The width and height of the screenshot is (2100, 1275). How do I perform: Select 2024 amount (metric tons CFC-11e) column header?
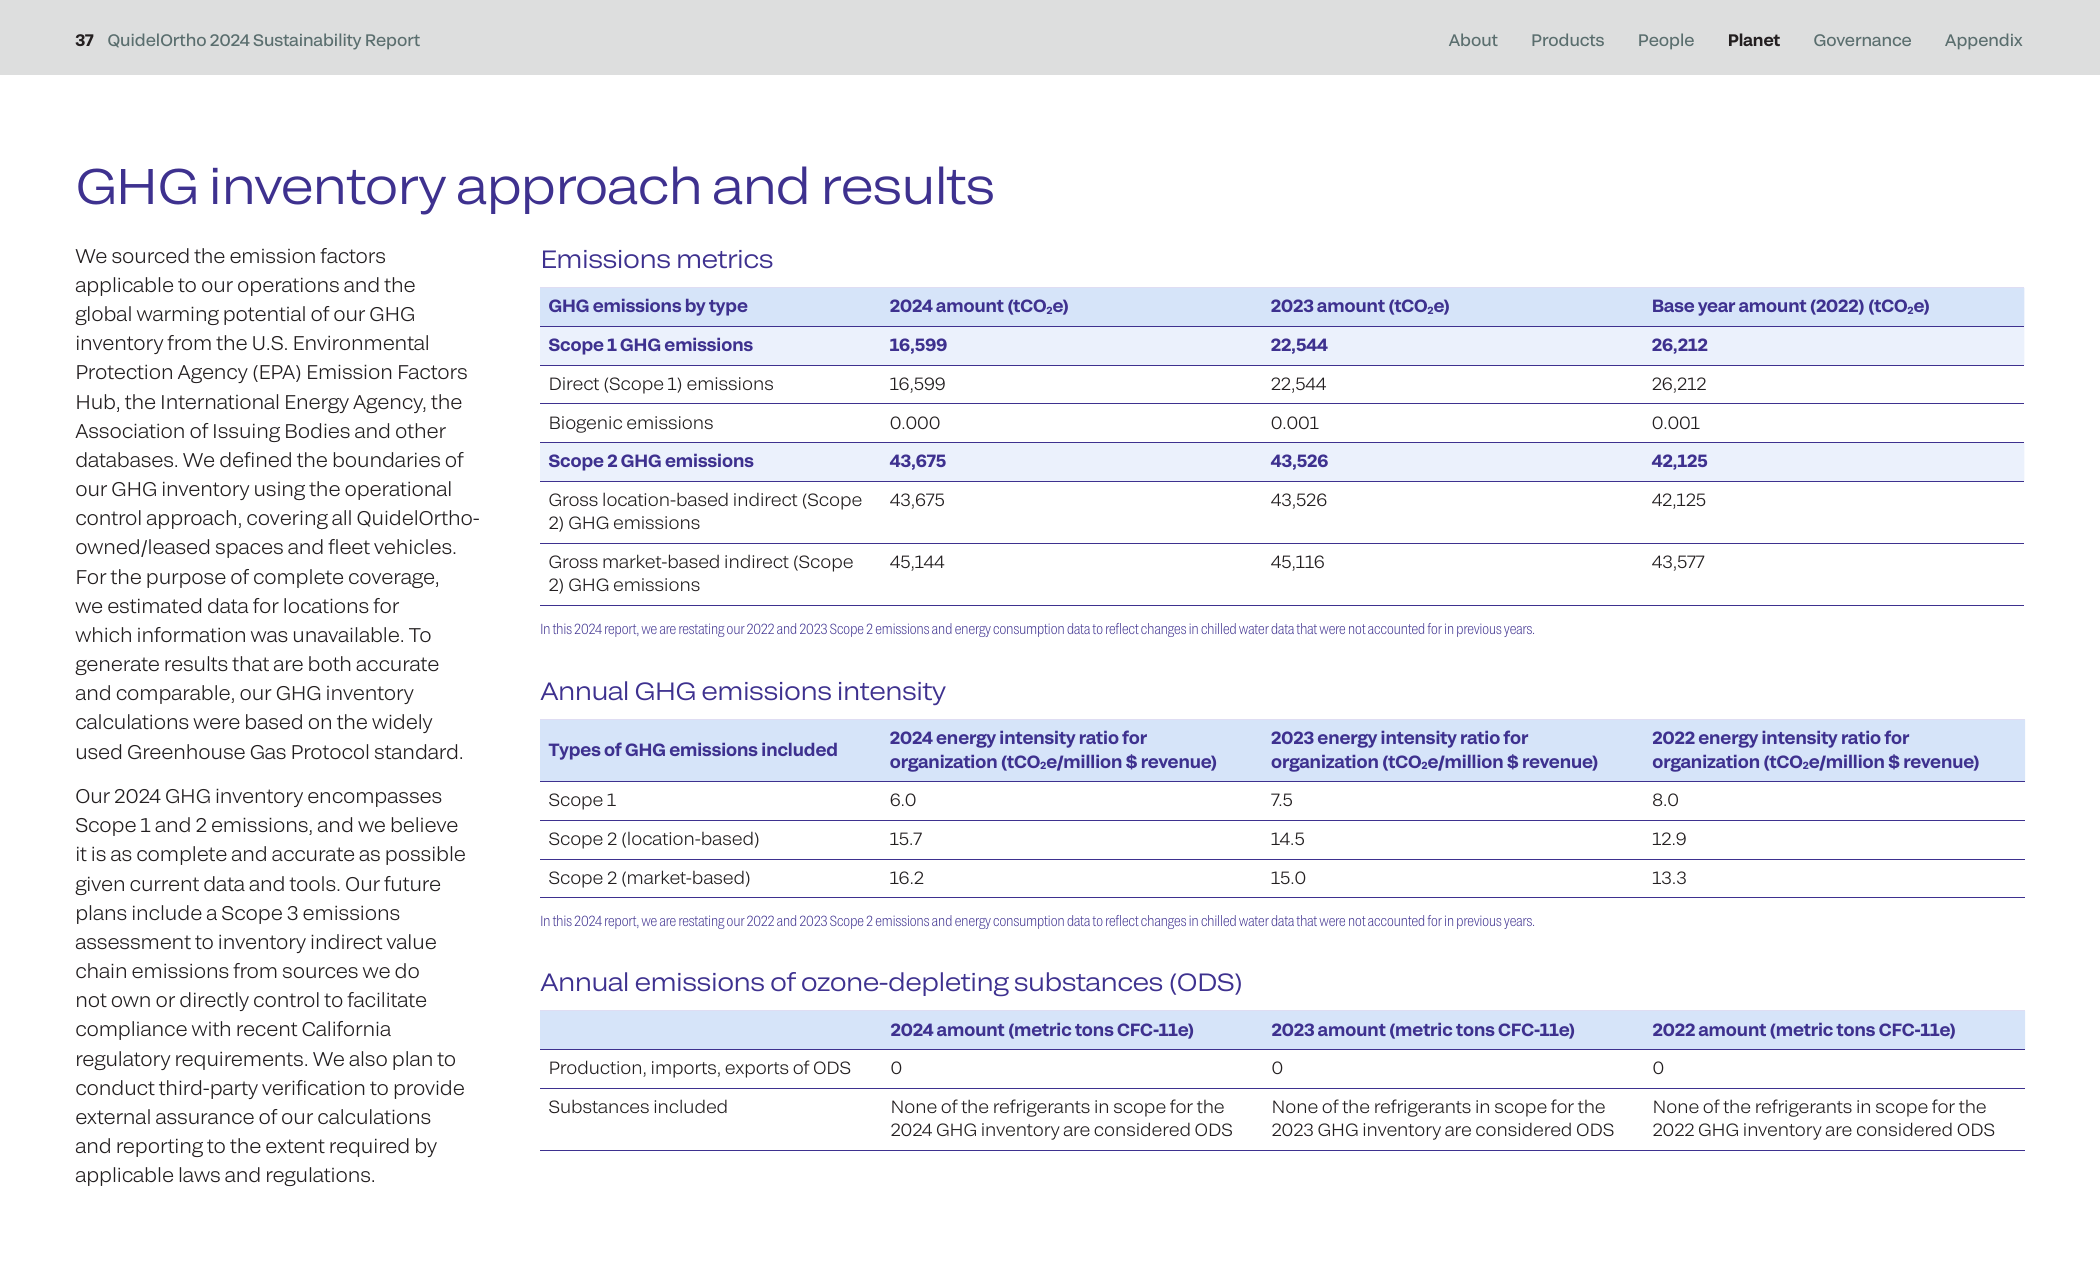pos(1041,1030)
